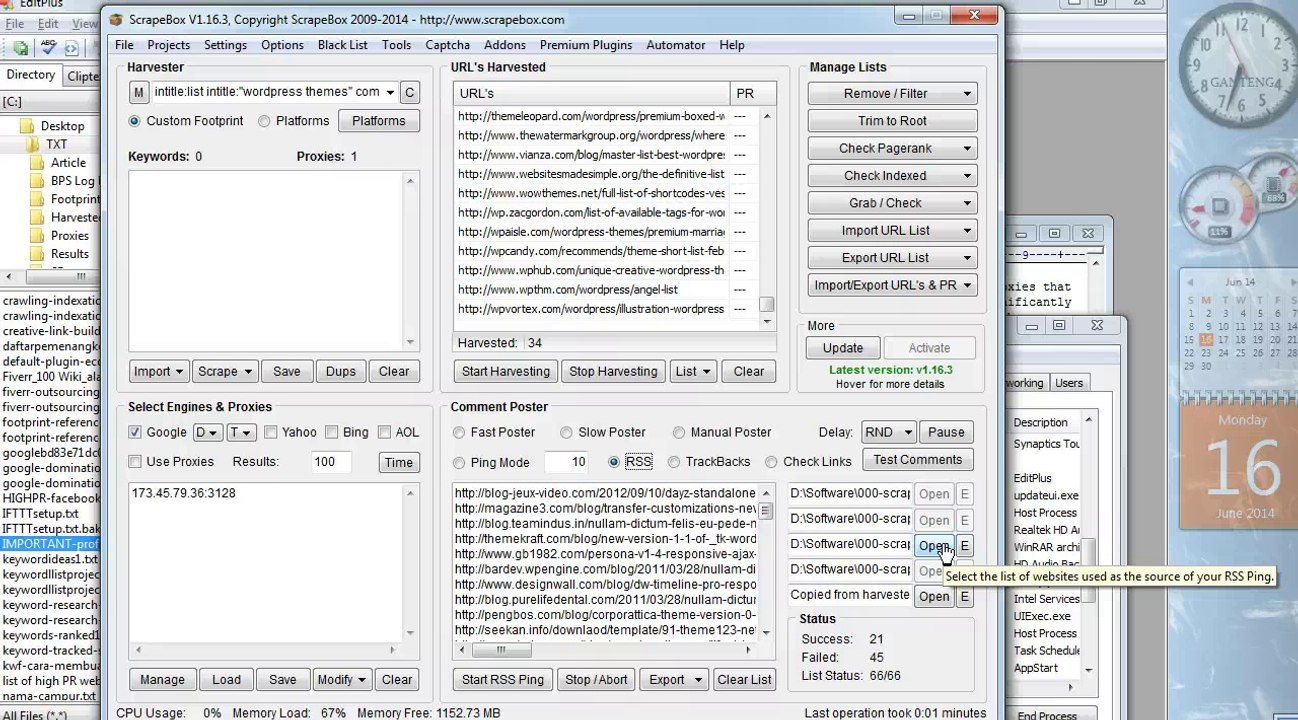Click the vertical scrollbar of URL's Harvested list

[x=767, y=218]
